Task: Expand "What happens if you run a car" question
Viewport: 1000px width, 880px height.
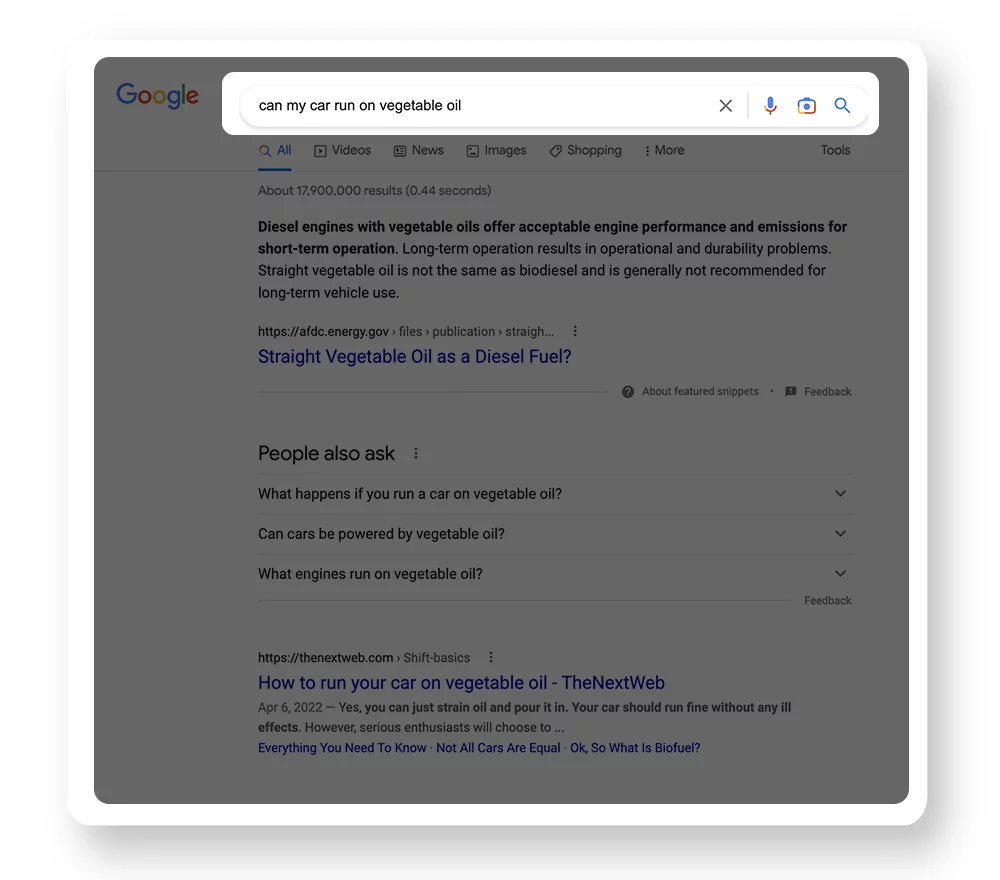Action: coord(840,494)
